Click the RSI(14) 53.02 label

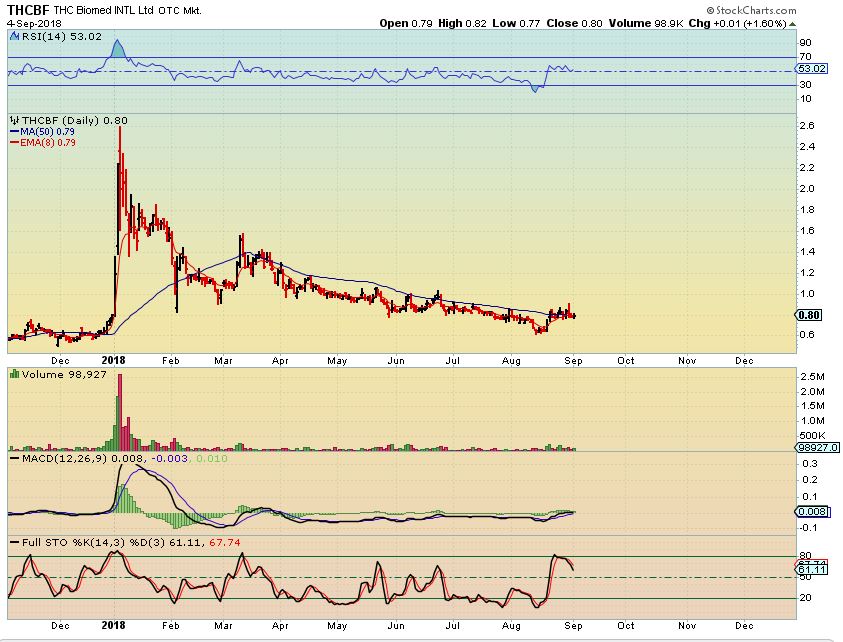click(61, 37)
